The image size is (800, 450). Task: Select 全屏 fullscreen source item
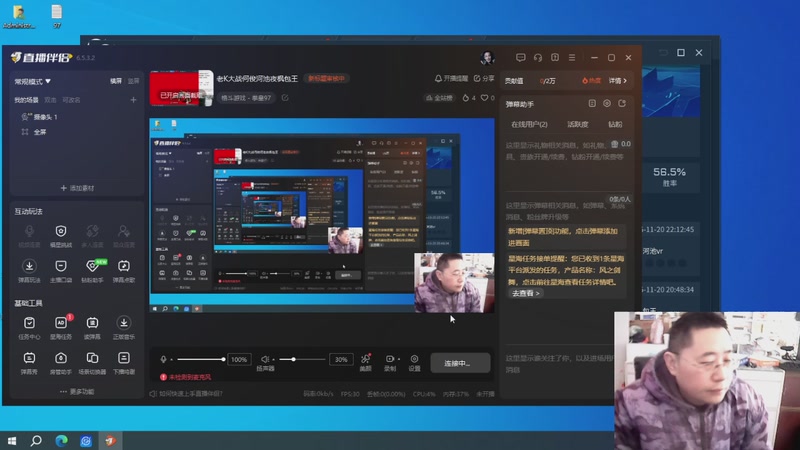pos(34,132)
